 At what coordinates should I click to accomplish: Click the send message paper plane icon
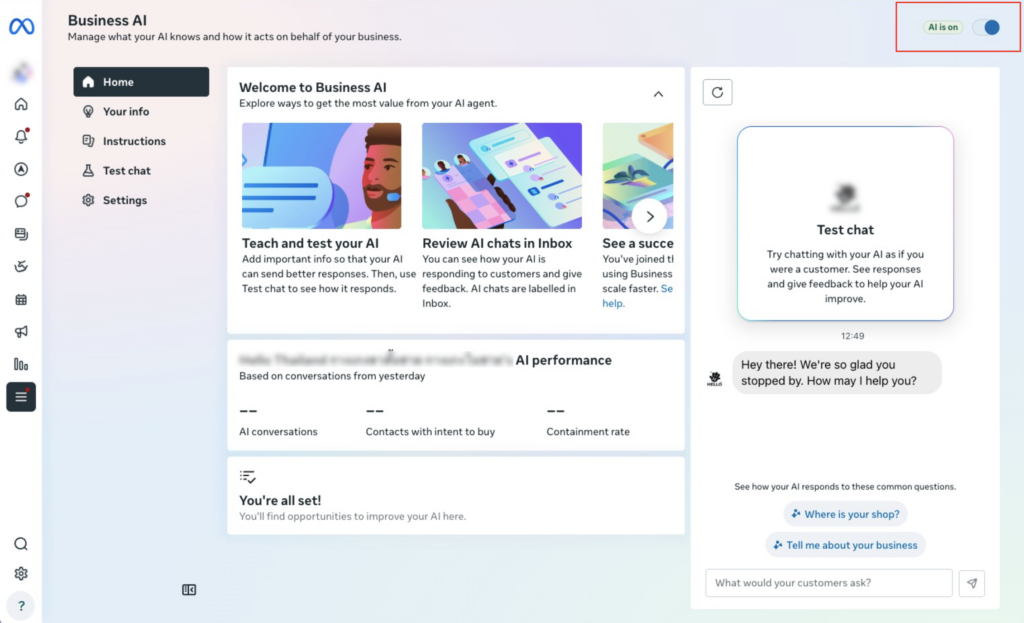[x=972, y=583]
